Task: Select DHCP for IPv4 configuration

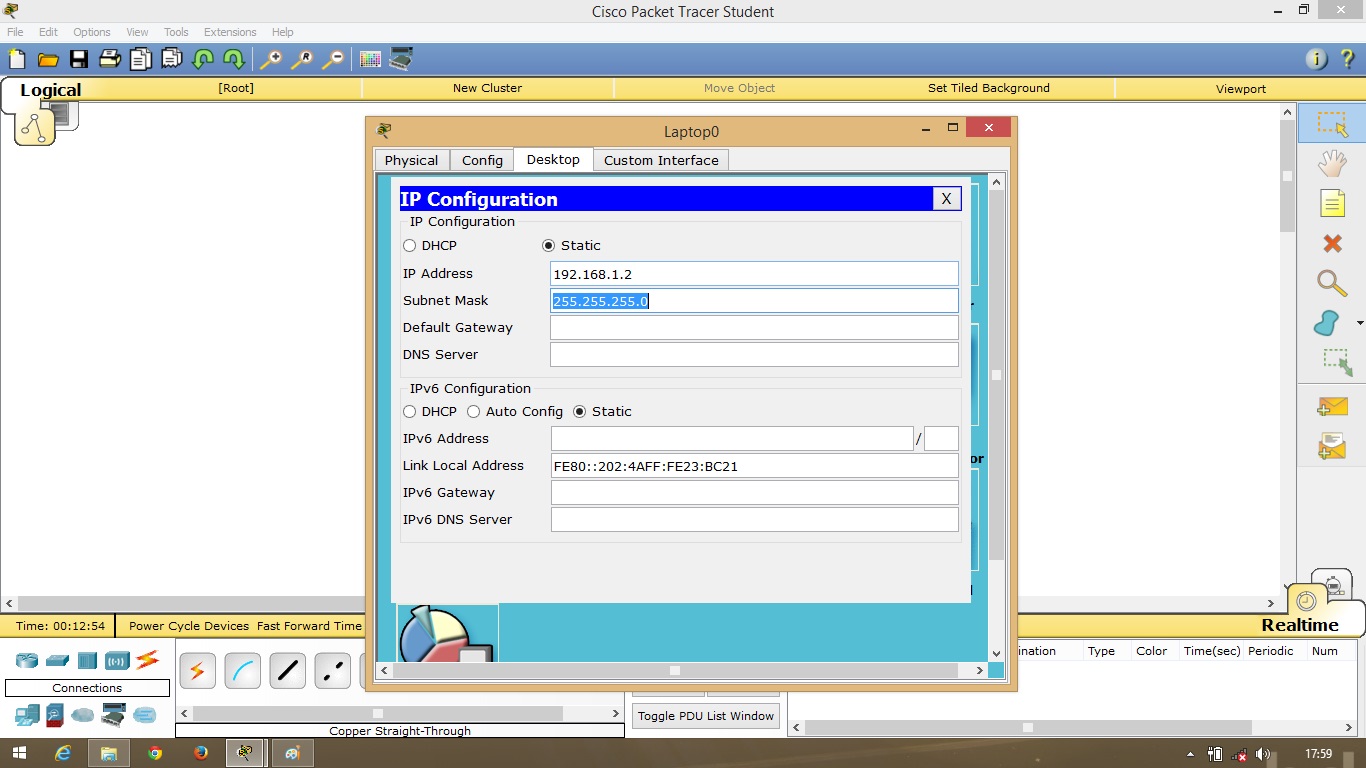Action: [410, 246]
